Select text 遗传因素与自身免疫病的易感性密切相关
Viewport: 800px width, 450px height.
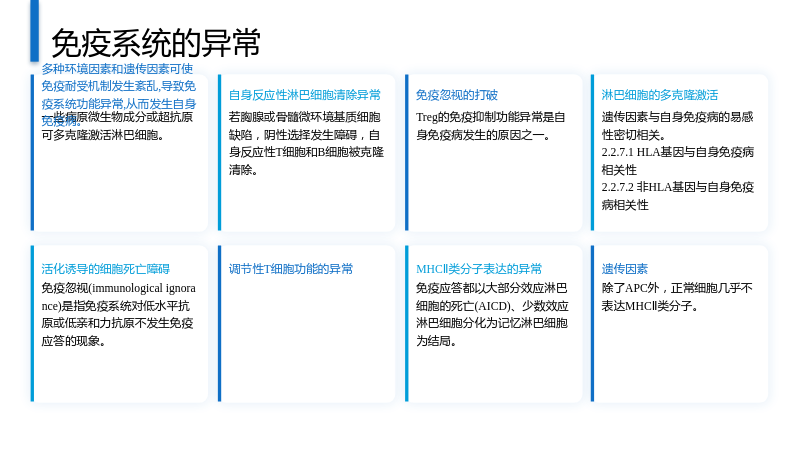(678, 126)
